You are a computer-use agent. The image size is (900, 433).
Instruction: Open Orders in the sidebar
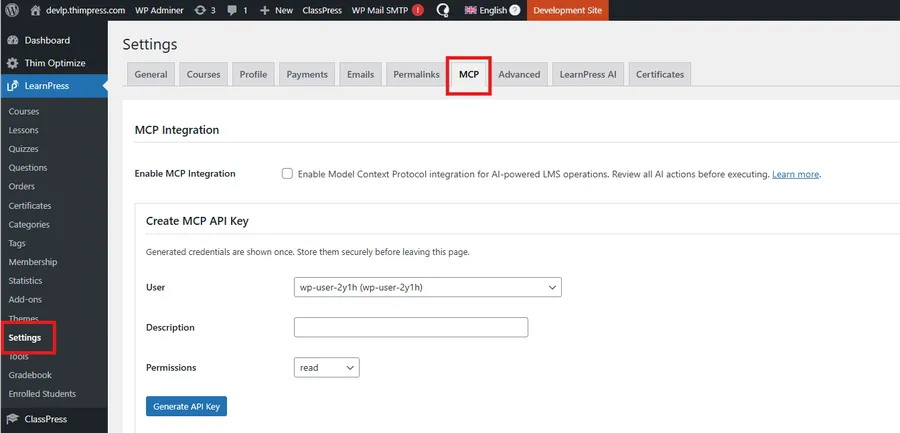coord(22,186)
